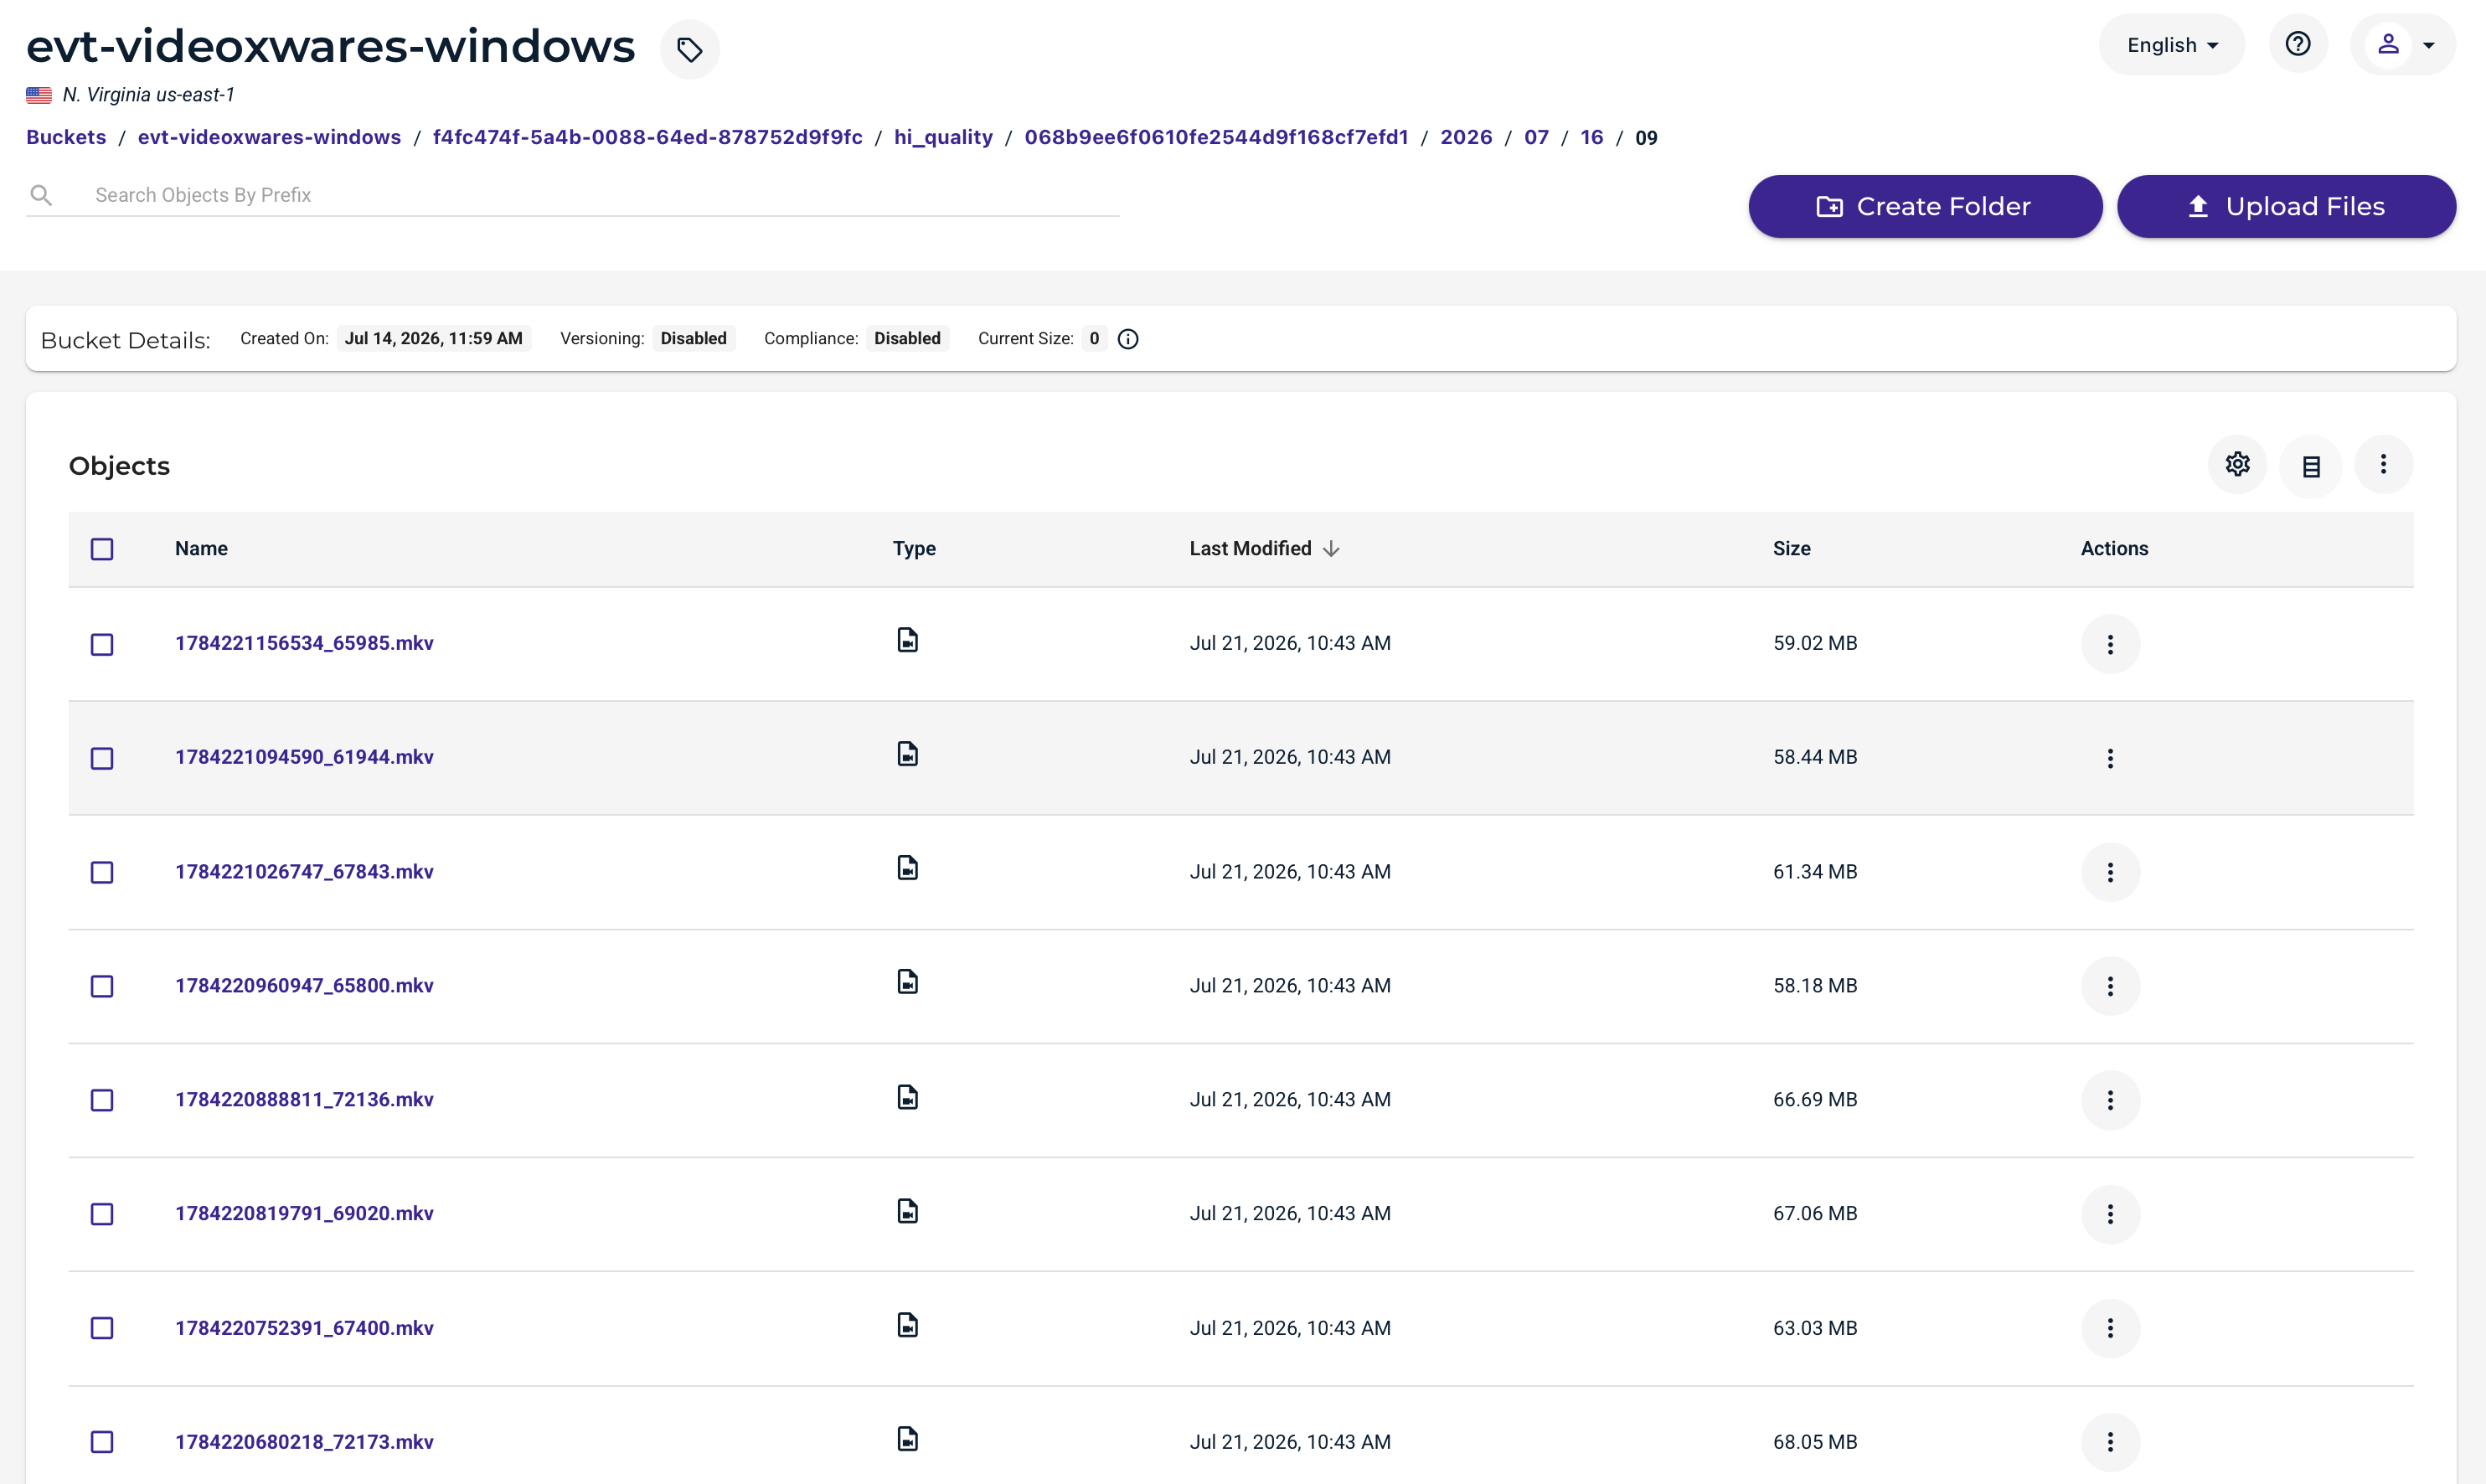Select checkbox for 1784220752391_67400.mkv
Screen dimensions: 2486x1484
[x=102, y=1328]
